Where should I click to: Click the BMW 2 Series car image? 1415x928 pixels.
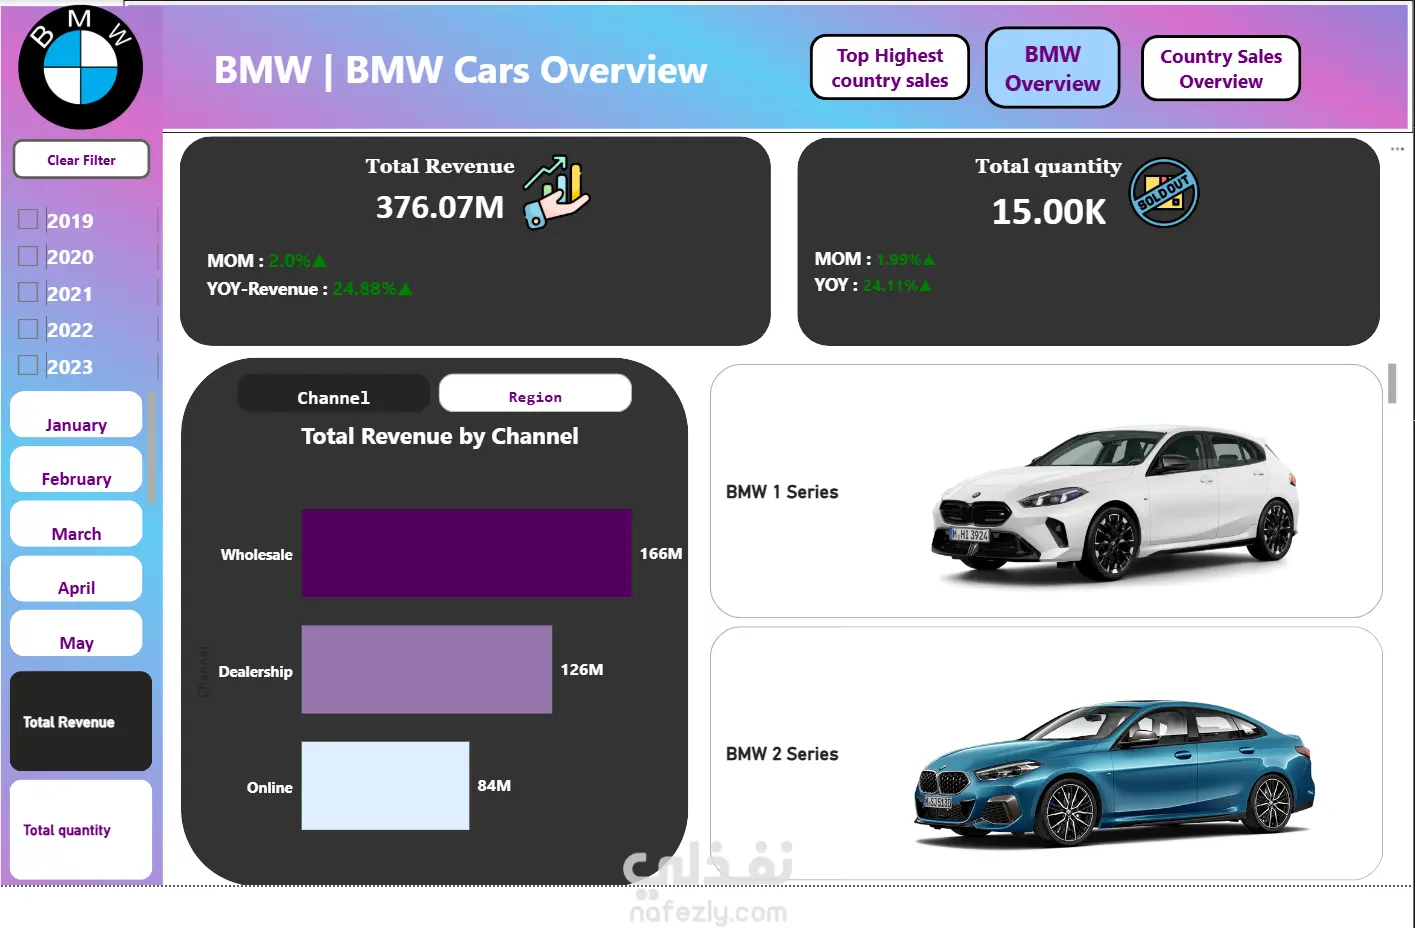coord(1115,772)
